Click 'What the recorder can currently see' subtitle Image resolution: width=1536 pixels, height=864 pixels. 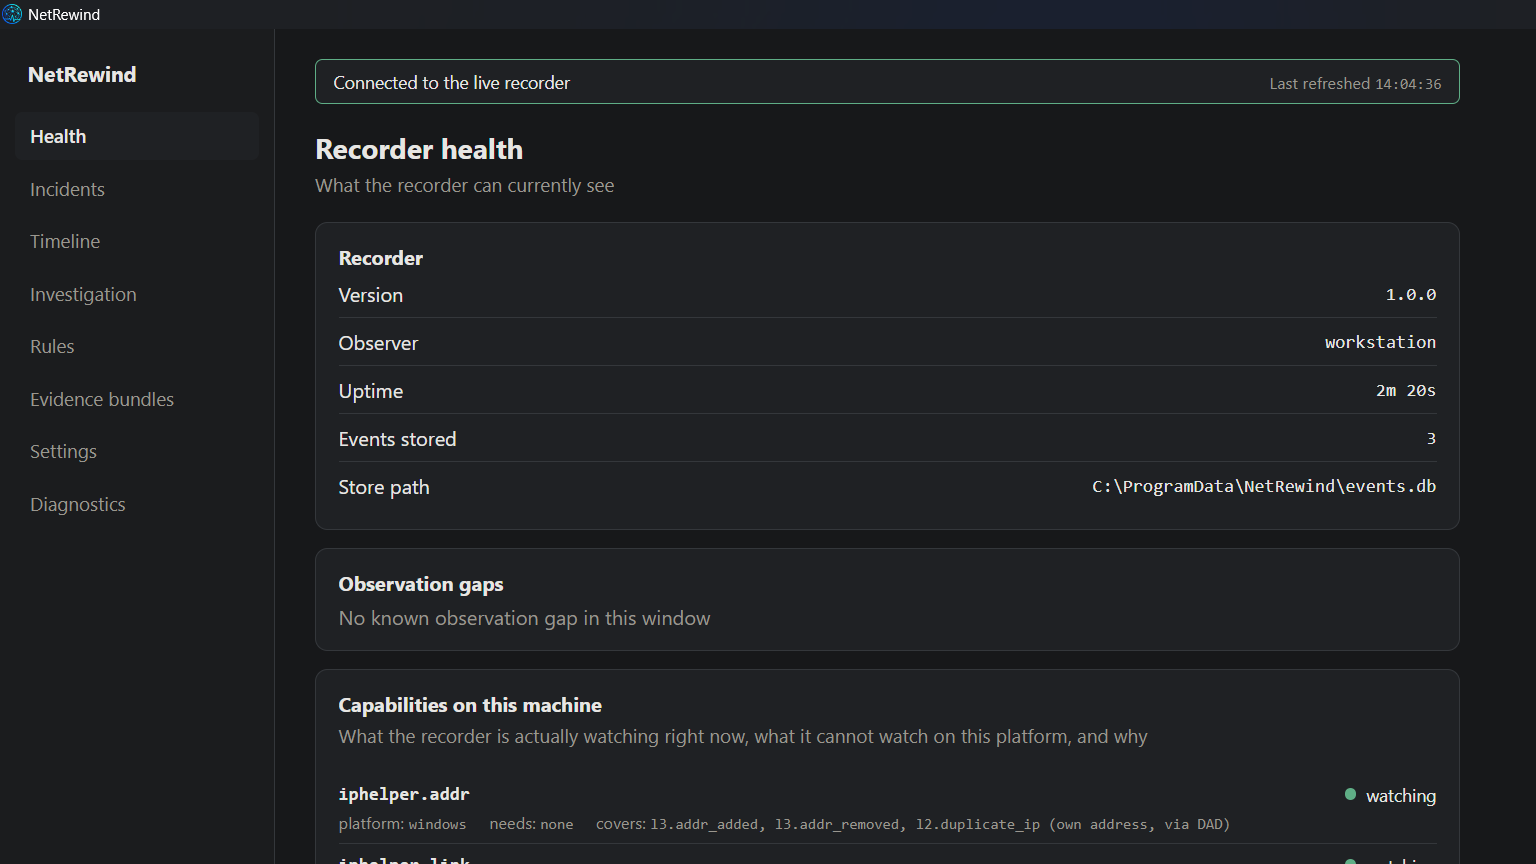(464, 186)
